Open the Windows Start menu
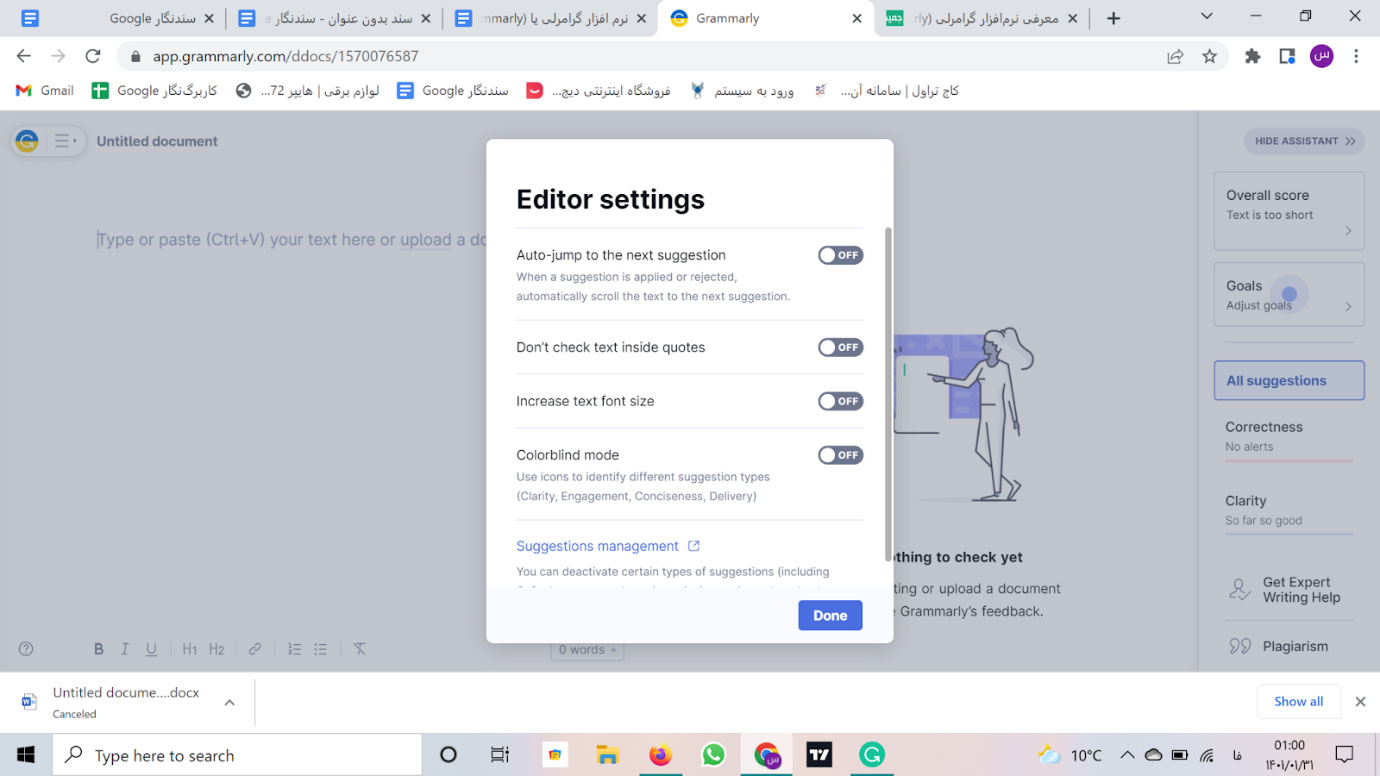This screenshot has height=776, width=1380. click(x=26, y=755)
